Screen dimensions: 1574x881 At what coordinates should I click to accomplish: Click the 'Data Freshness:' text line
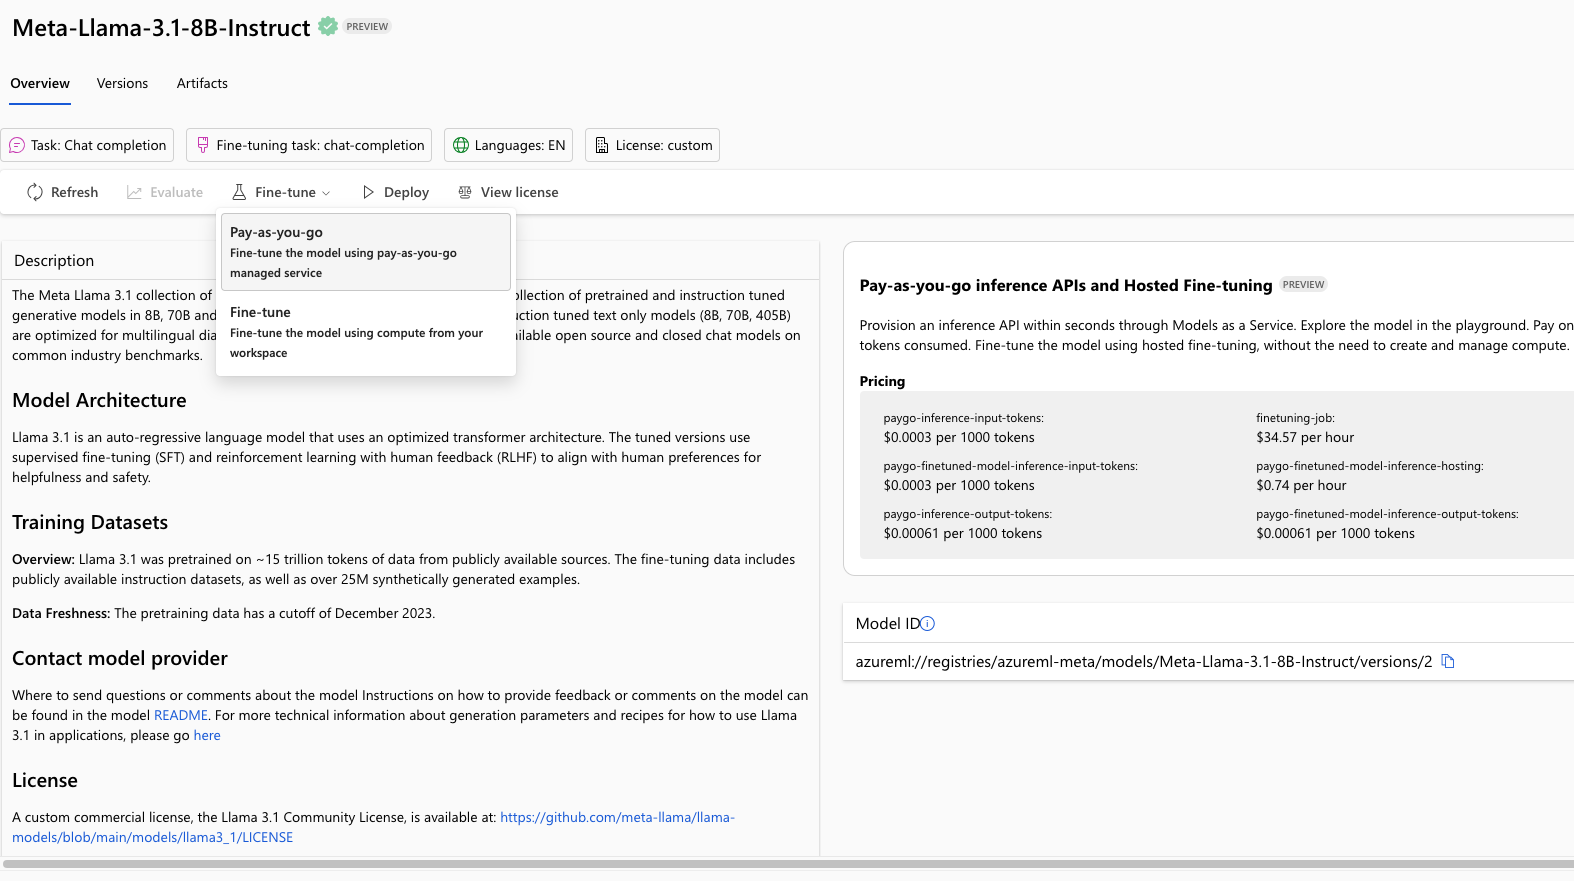coord(223,613)
